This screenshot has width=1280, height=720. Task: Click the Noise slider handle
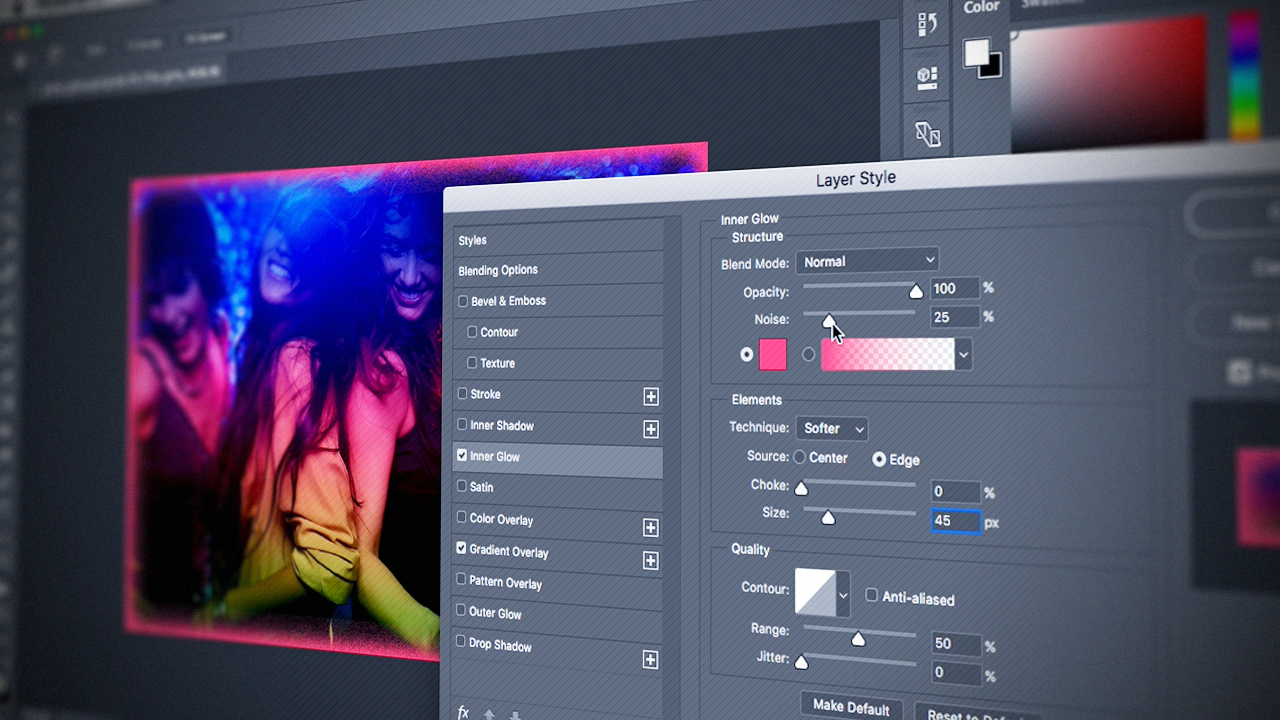(828, 320)
